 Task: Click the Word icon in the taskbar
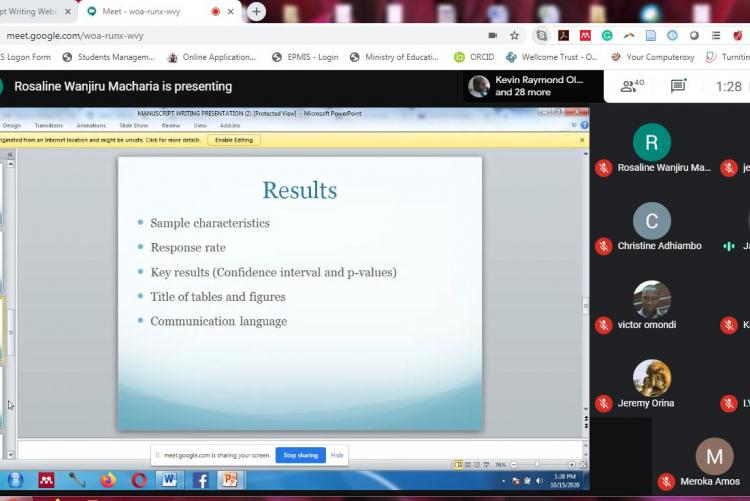point(169,480)
